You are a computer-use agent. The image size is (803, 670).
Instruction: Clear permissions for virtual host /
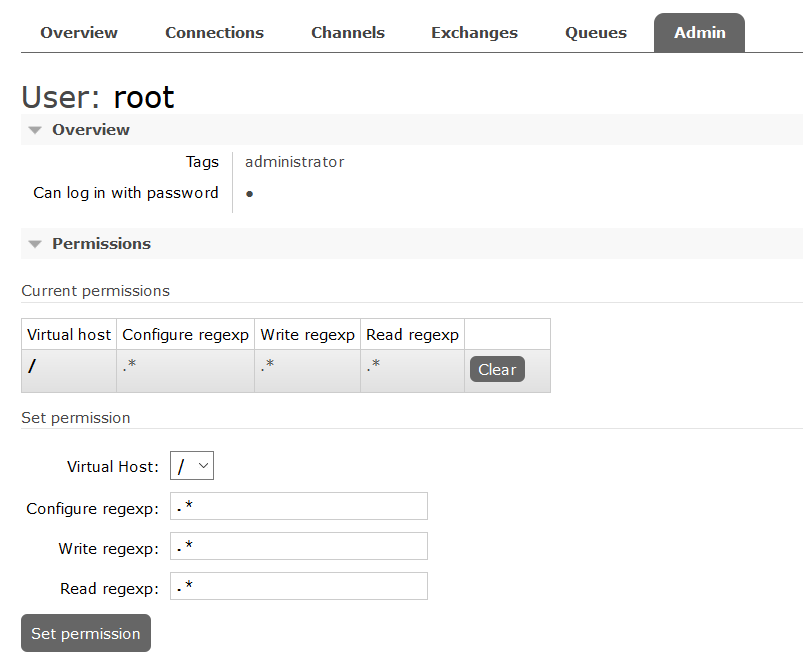pyautogui.click(x=497, y=369)
